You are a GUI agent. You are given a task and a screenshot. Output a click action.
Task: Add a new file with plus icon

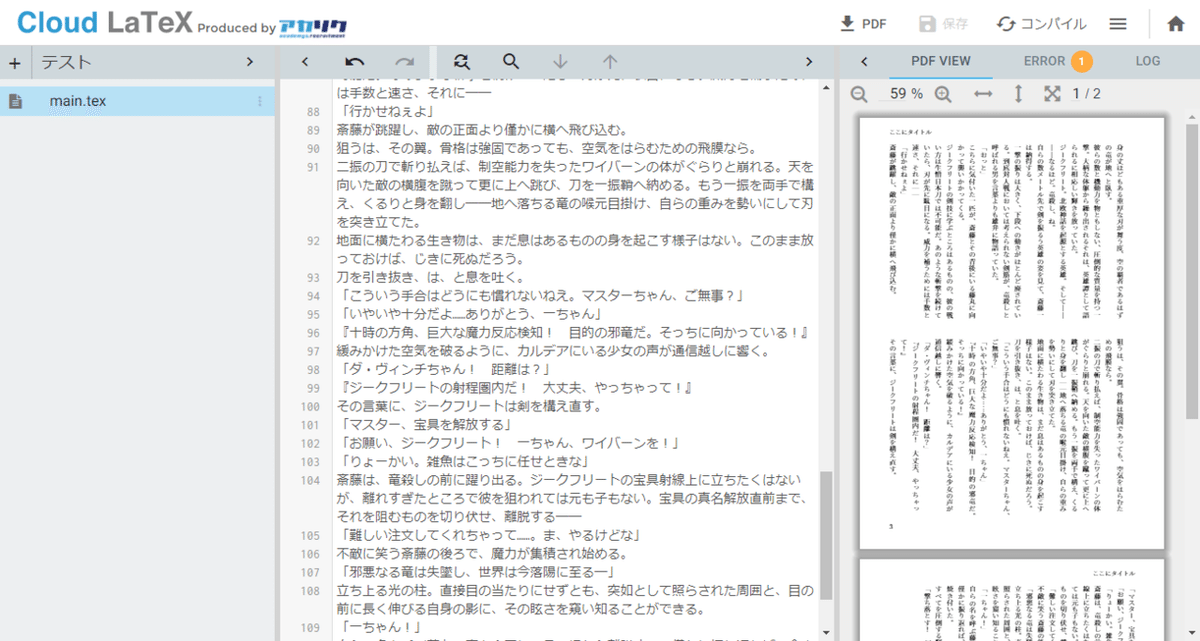coord(14,63)
